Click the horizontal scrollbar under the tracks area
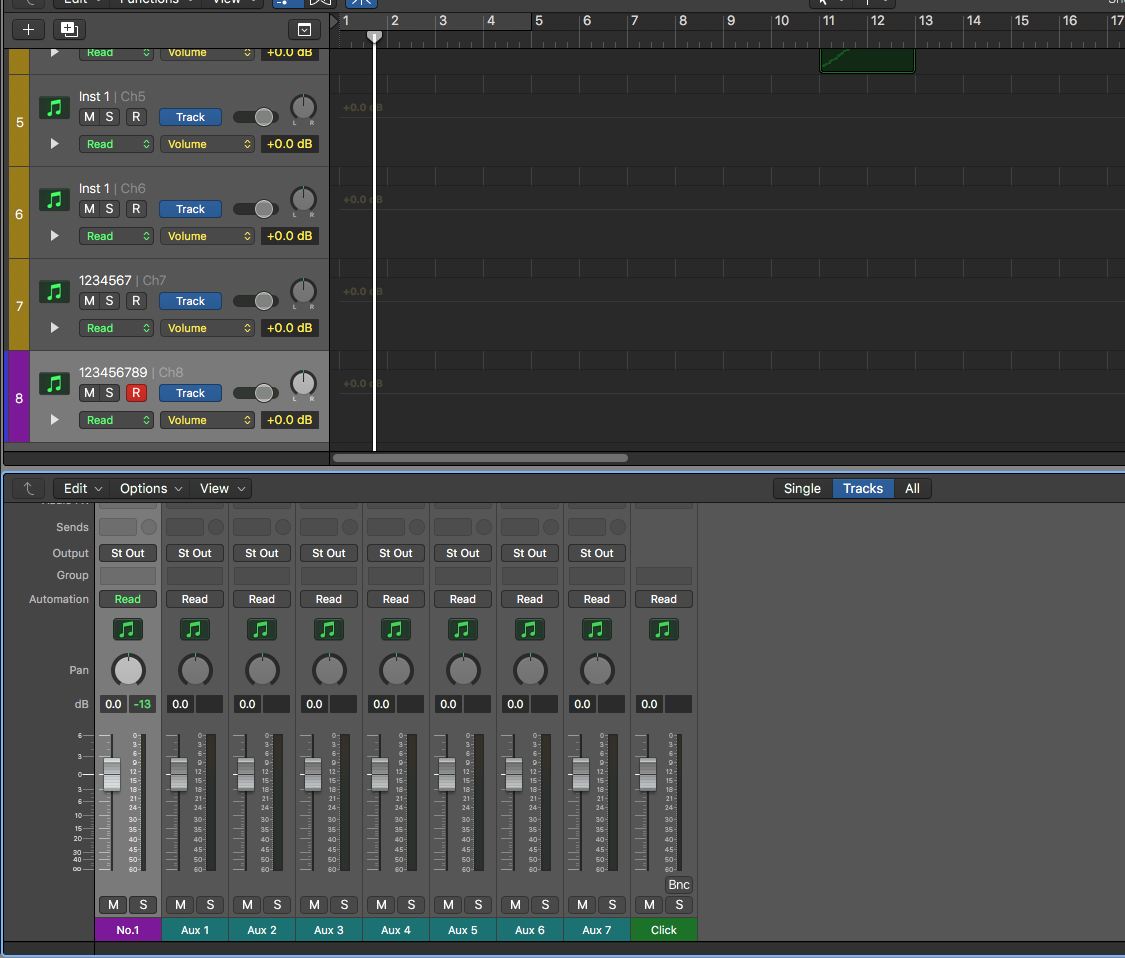1125x958 pixels. pyautogui.click(x=480, y=458)
